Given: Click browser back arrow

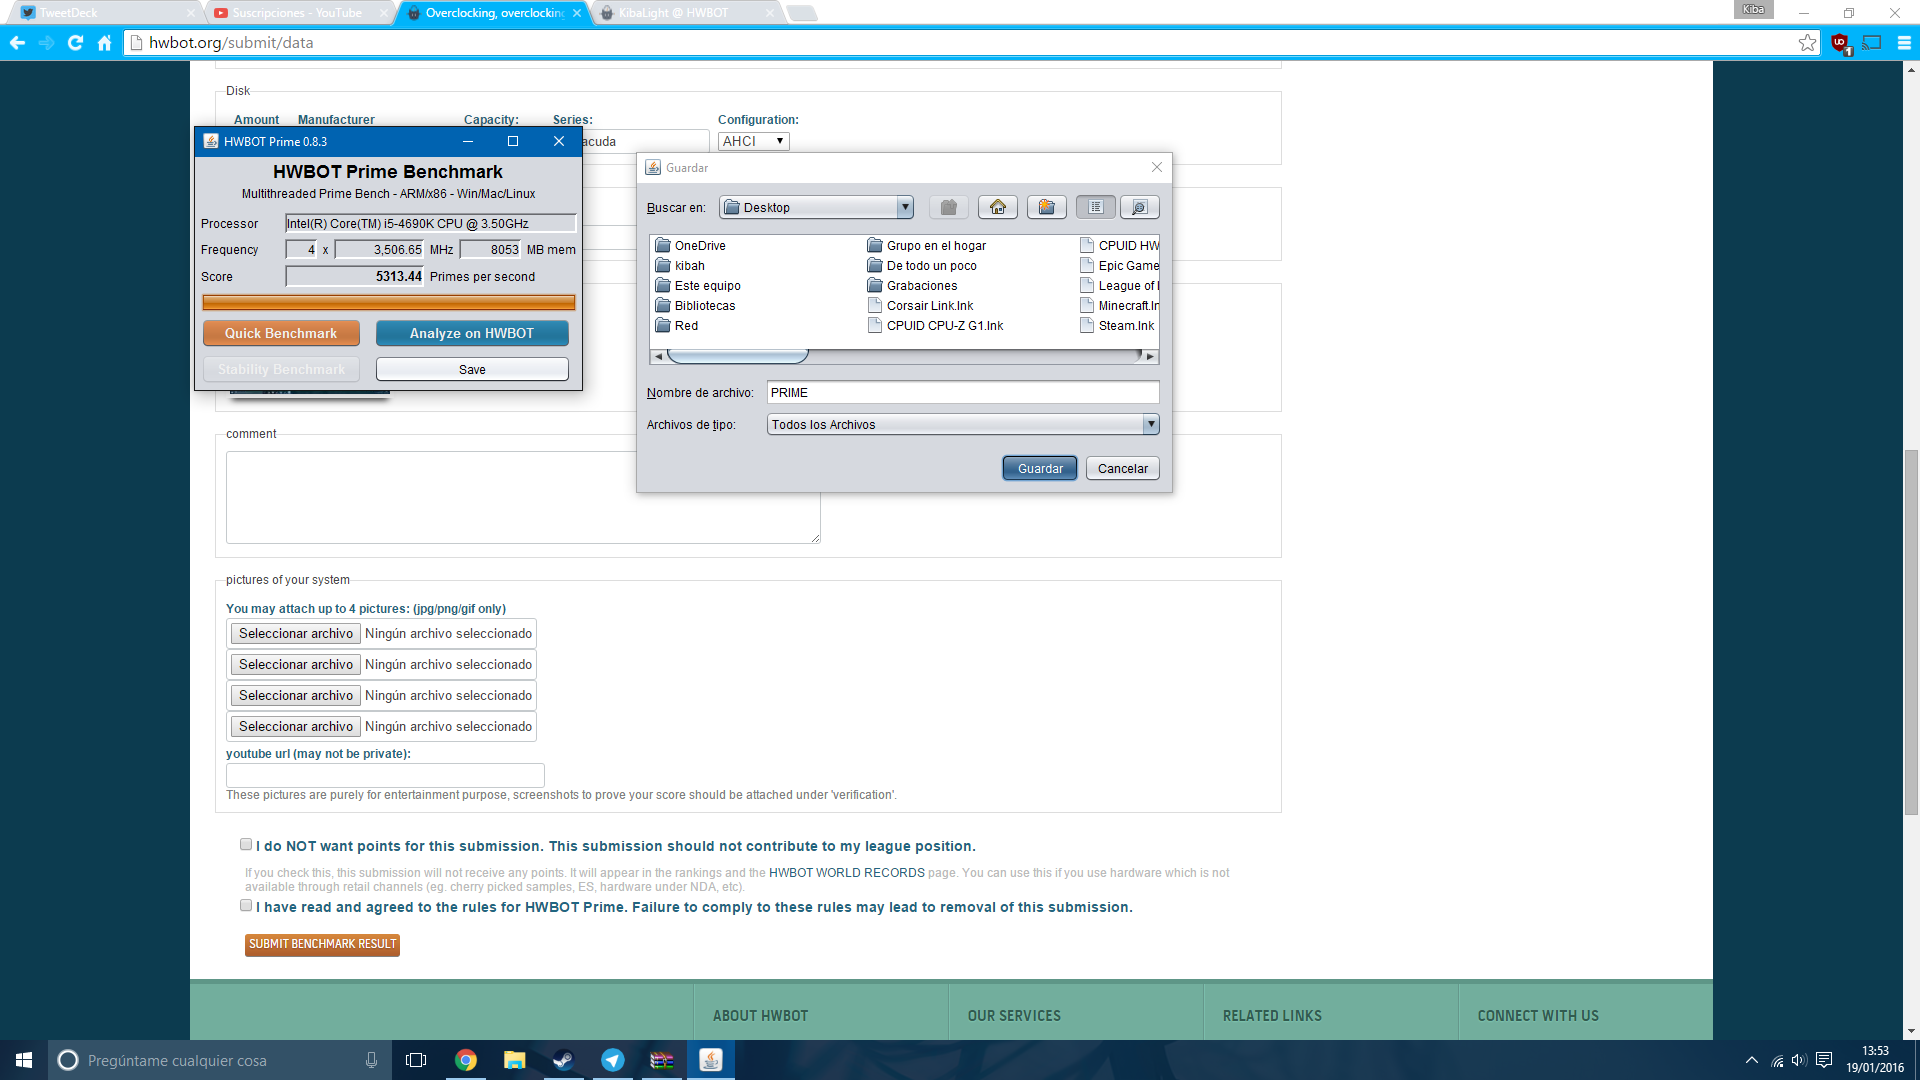Looking at the screenshot, I should [17, 43].
